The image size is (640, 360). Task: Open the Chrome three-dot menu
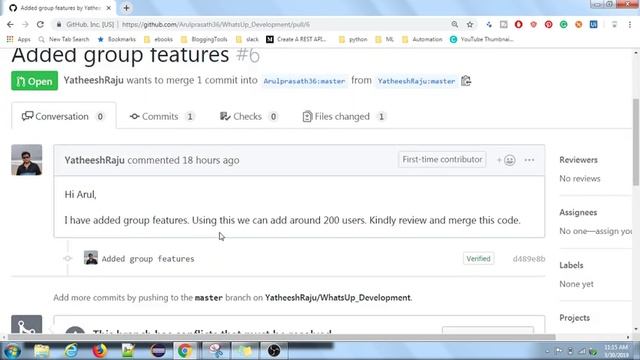point(630,24)
